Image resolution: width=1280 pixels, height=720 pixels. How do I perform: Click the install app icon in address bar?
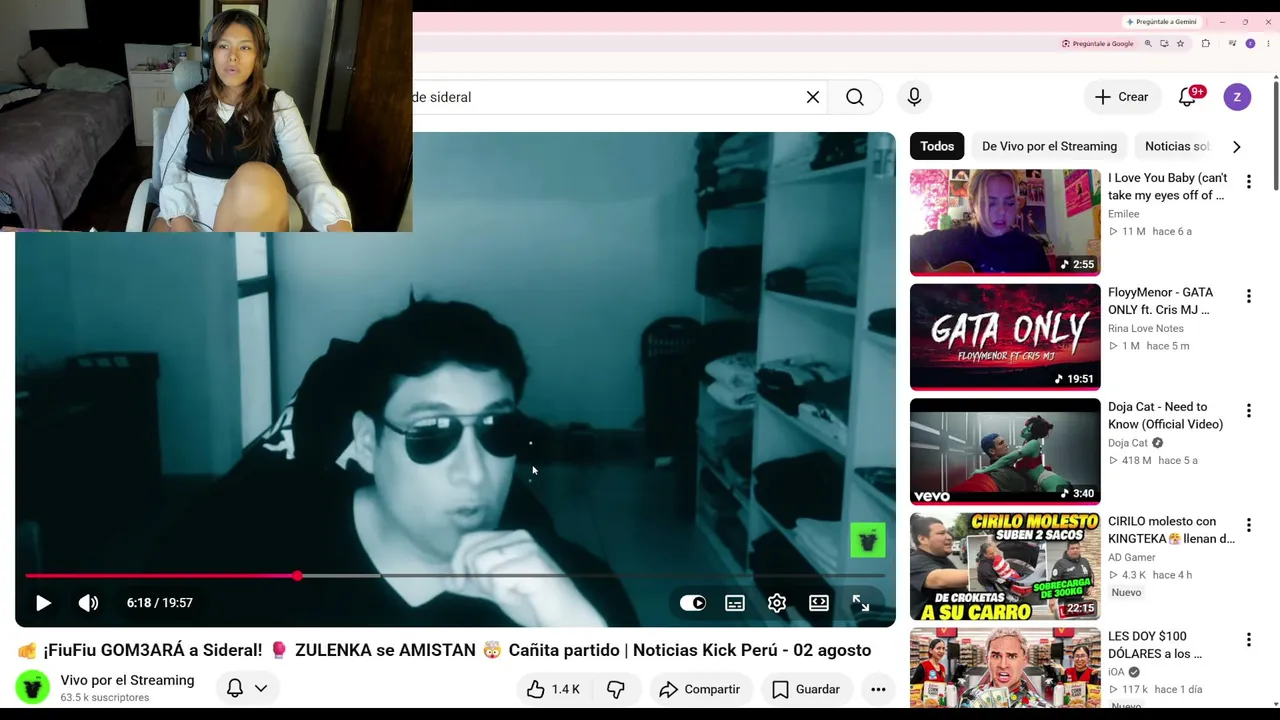coord(1164,44)
